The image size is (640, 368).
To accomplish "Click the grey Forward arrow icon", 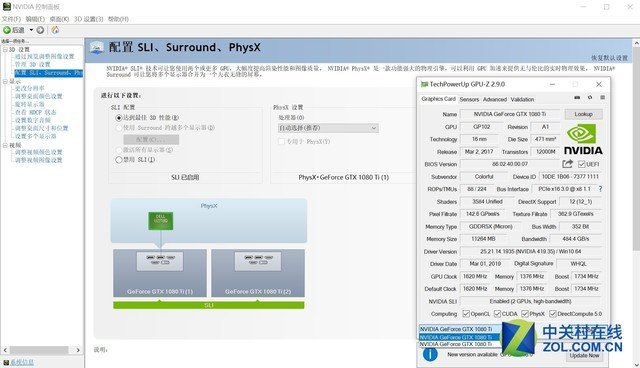I will [40, 30].
